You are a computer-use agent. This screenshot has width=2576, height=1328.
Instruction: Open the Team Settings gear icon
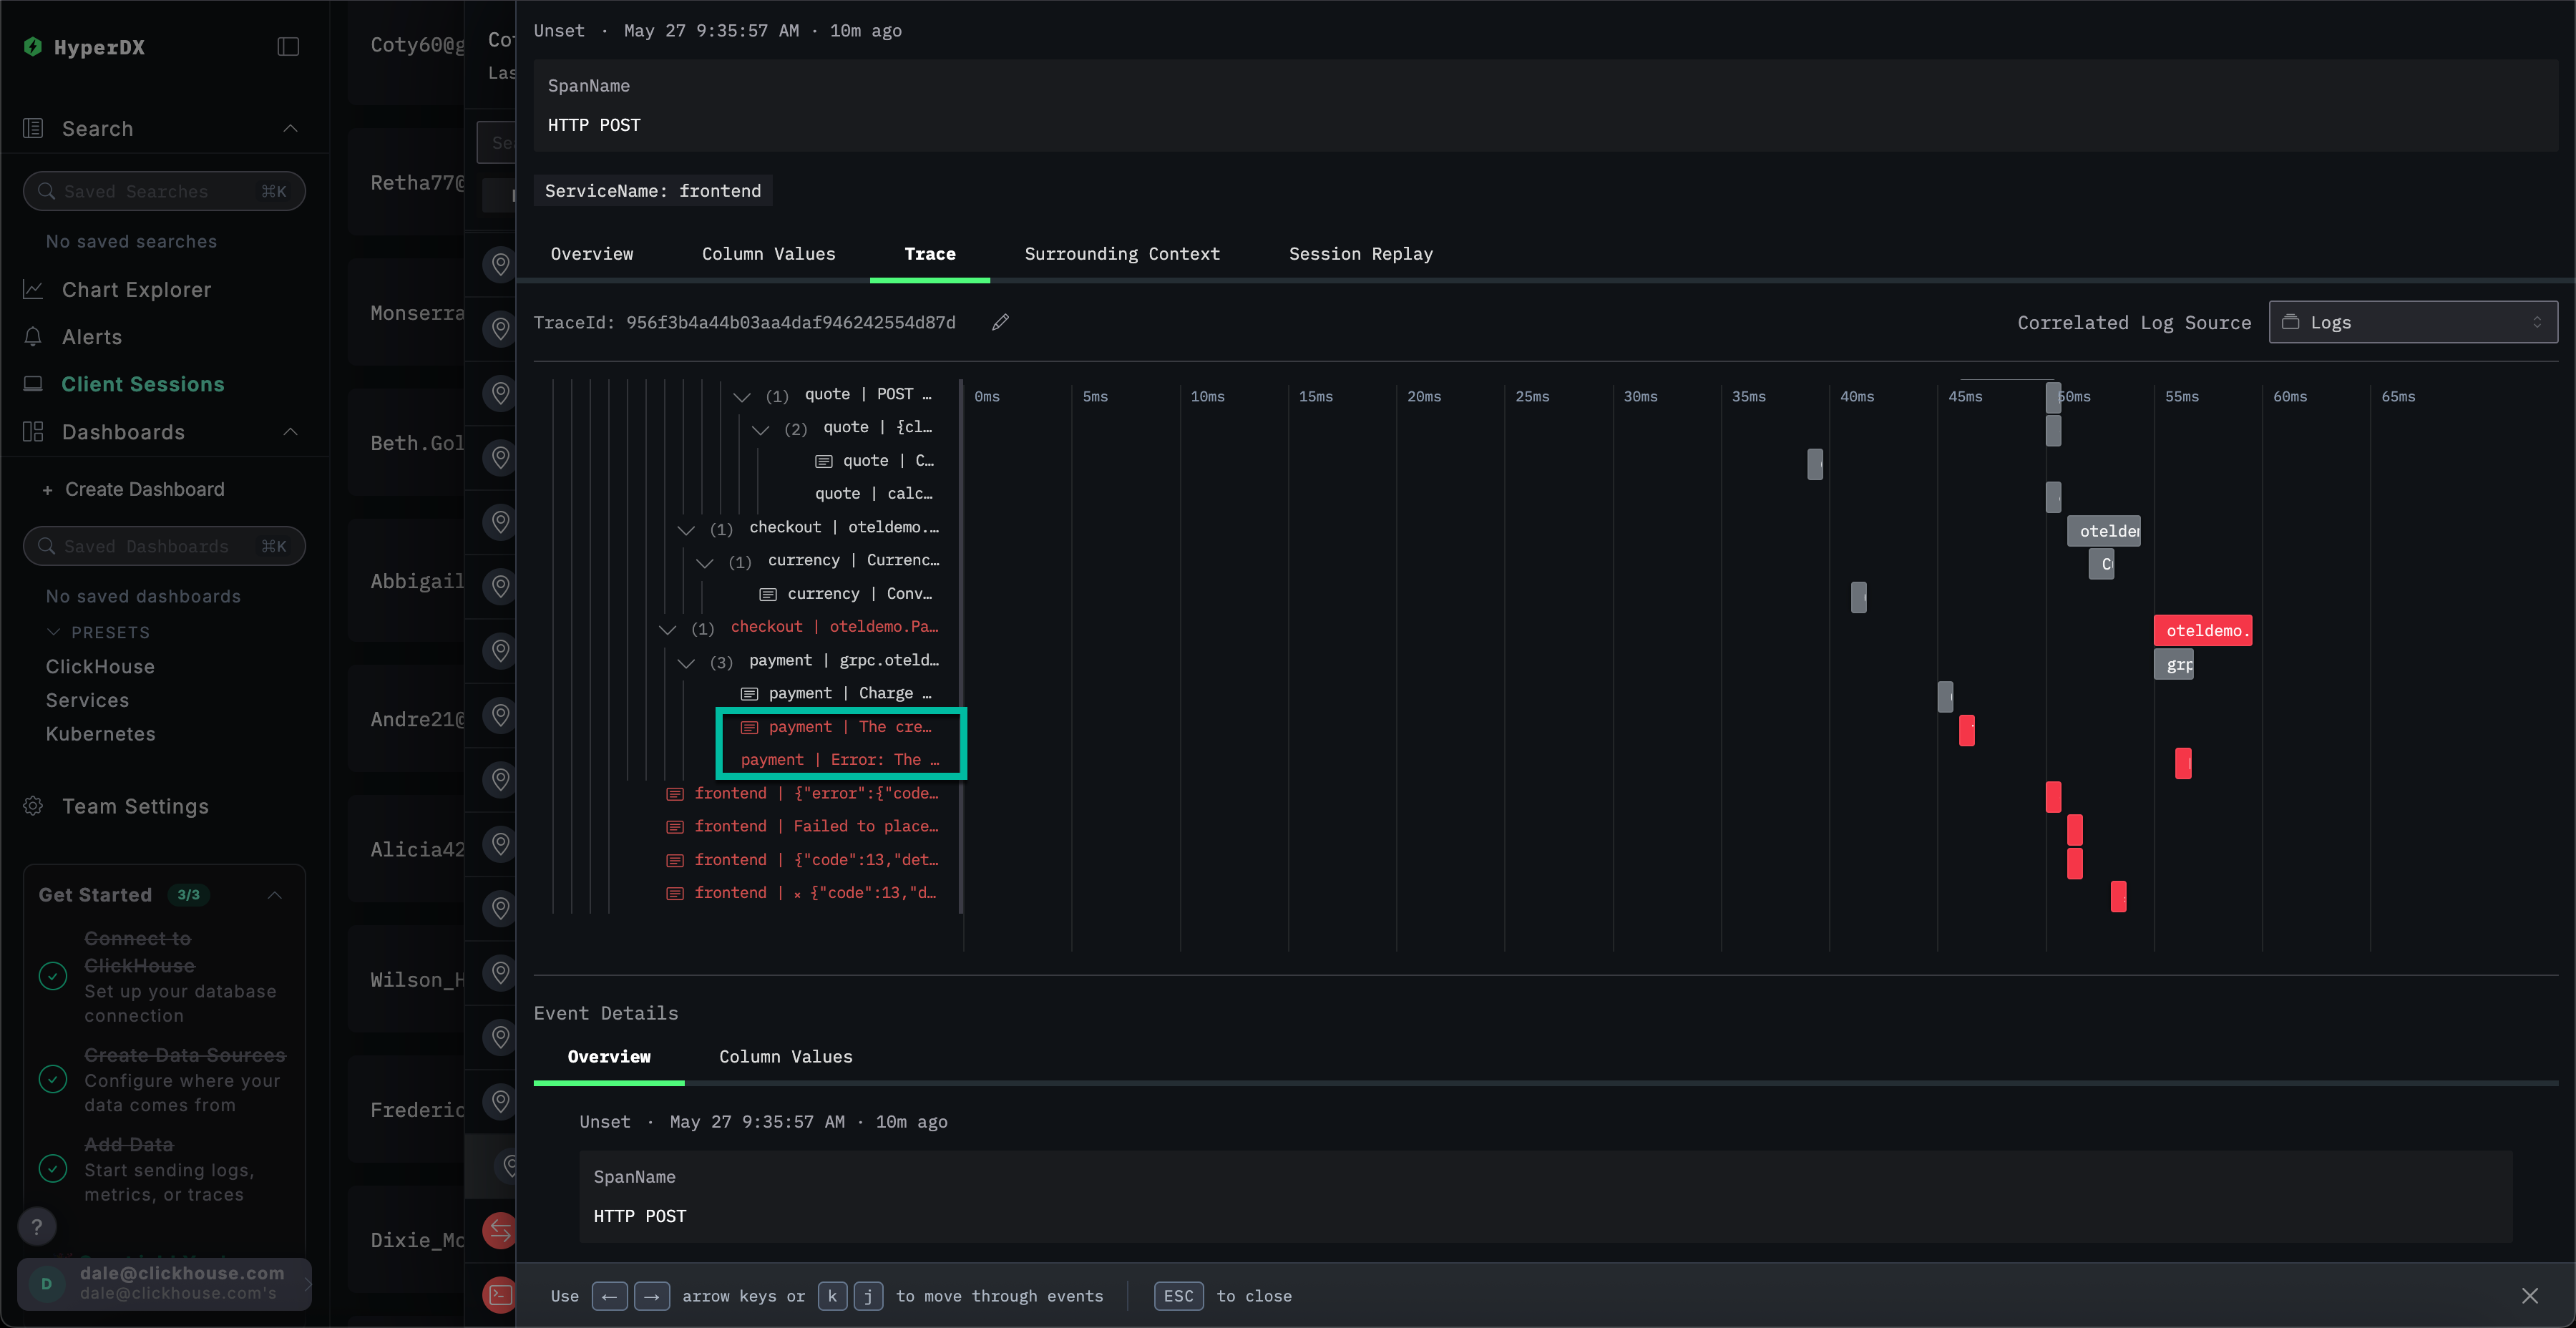point(33,806)
